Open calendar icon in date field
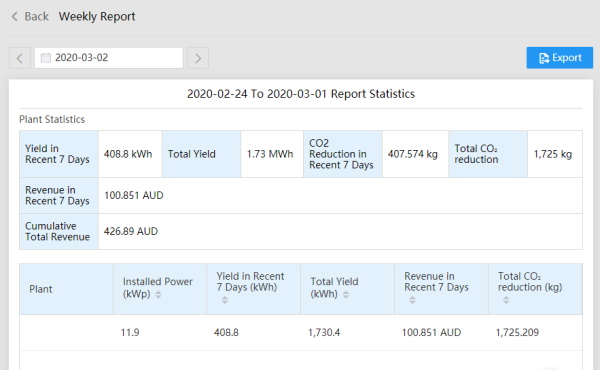 [x=46, y=58]
